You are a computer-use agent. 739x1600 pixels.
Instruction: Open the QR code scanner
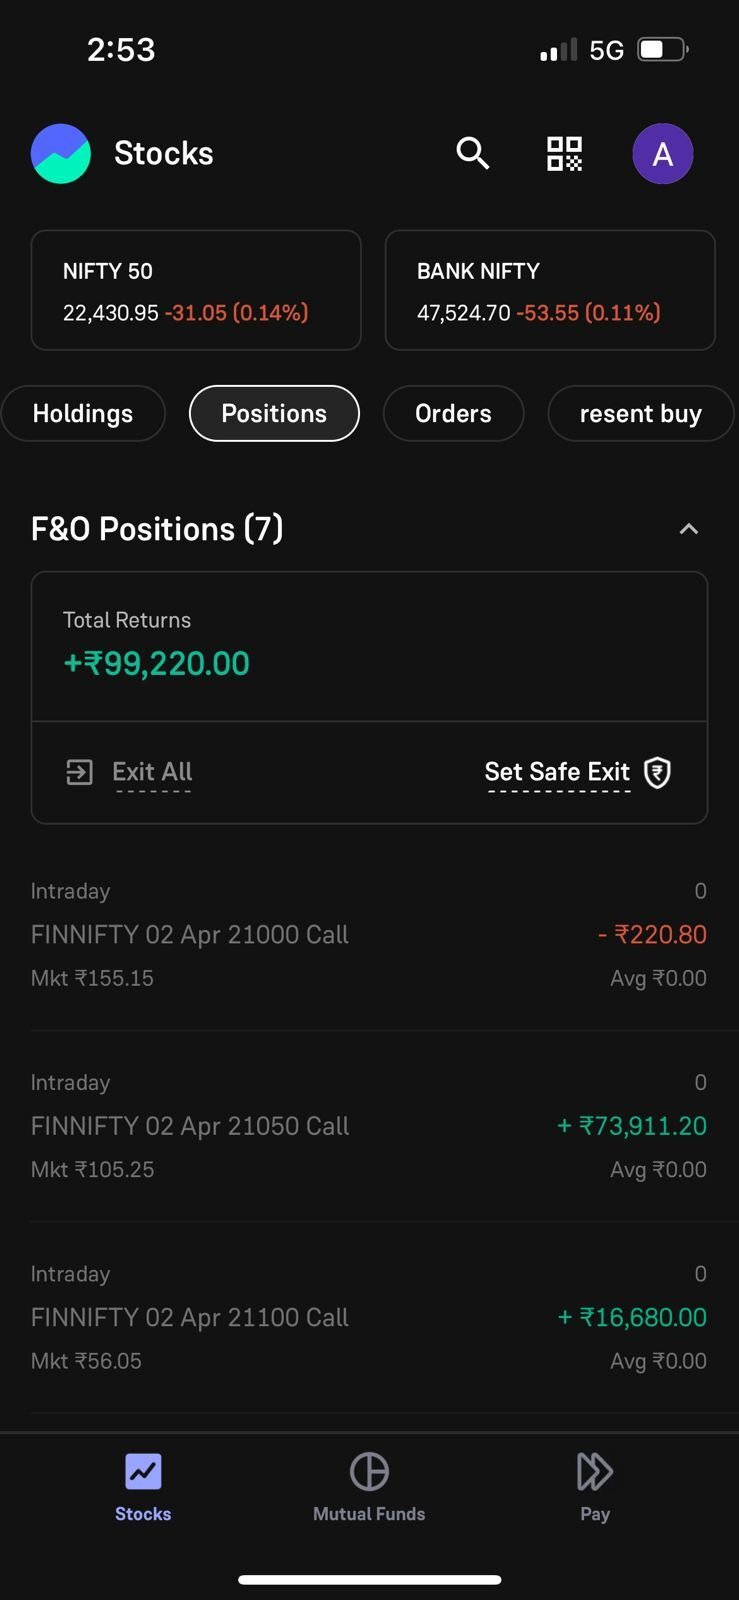click(564, 154)
